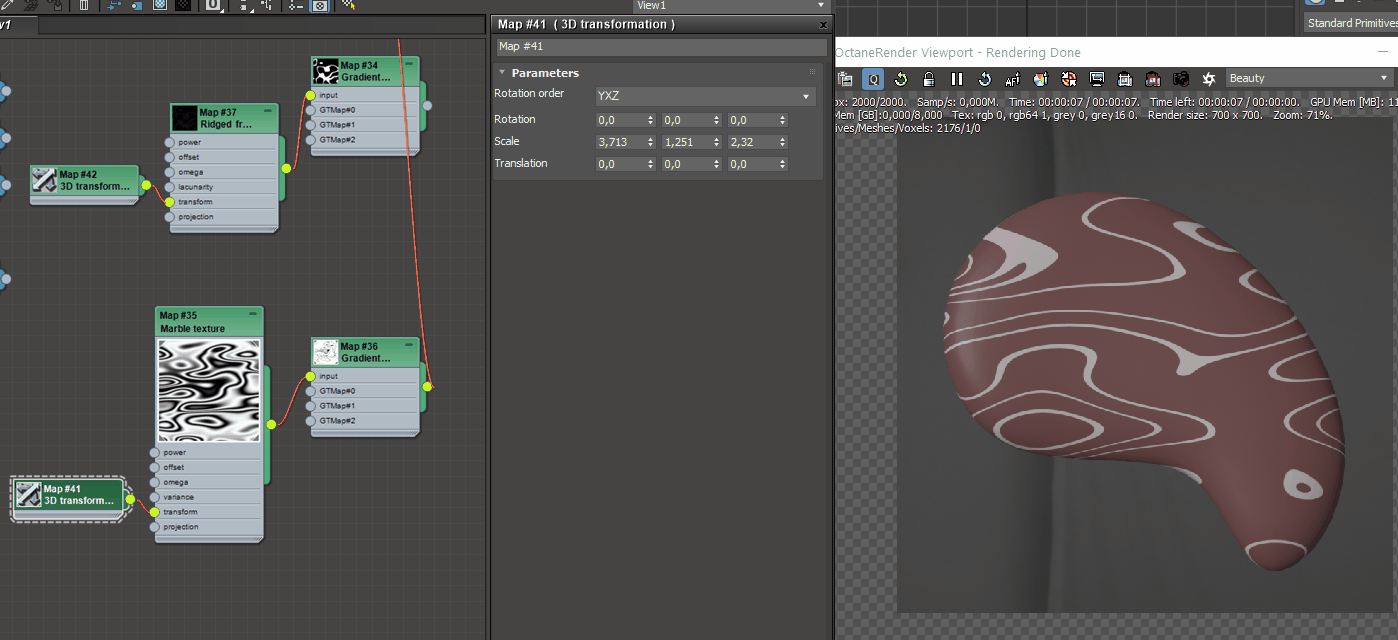Click the Delete Selected trash icon in Slate toolbar
Screen dimensions: 1398x640
click(x=83, y=5)
